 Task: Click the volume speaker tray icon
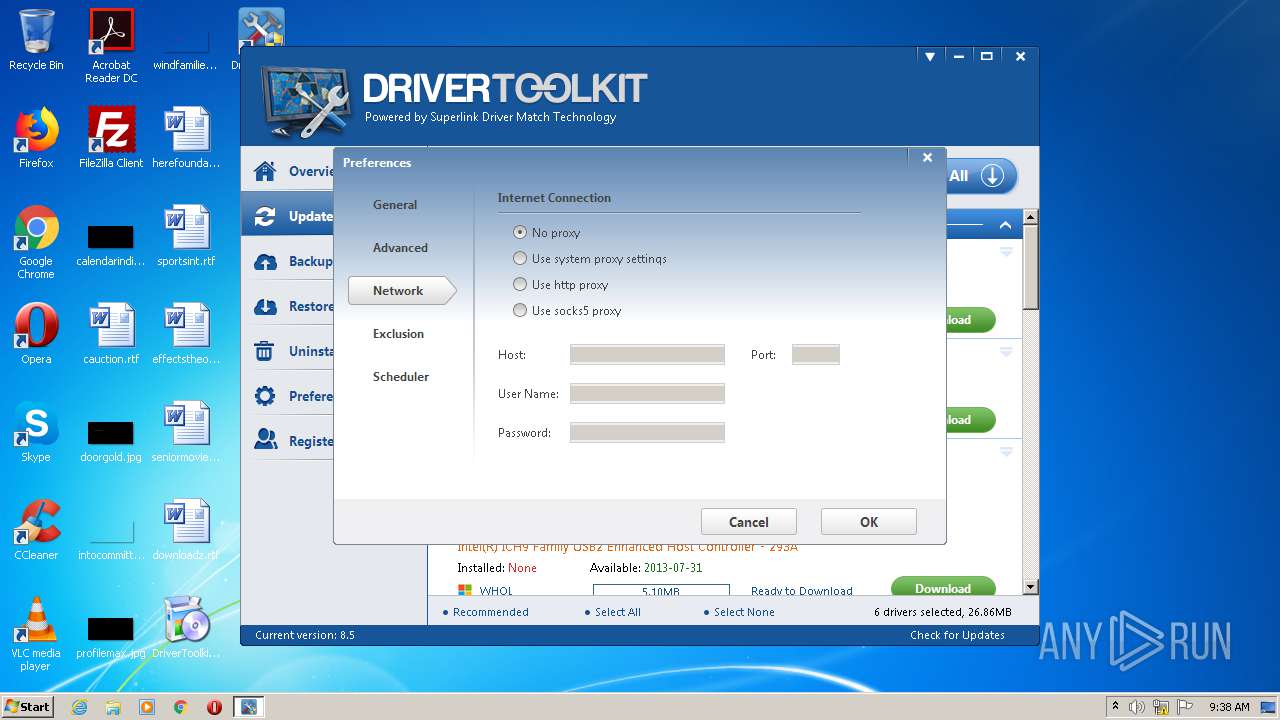pos(1137,707)
